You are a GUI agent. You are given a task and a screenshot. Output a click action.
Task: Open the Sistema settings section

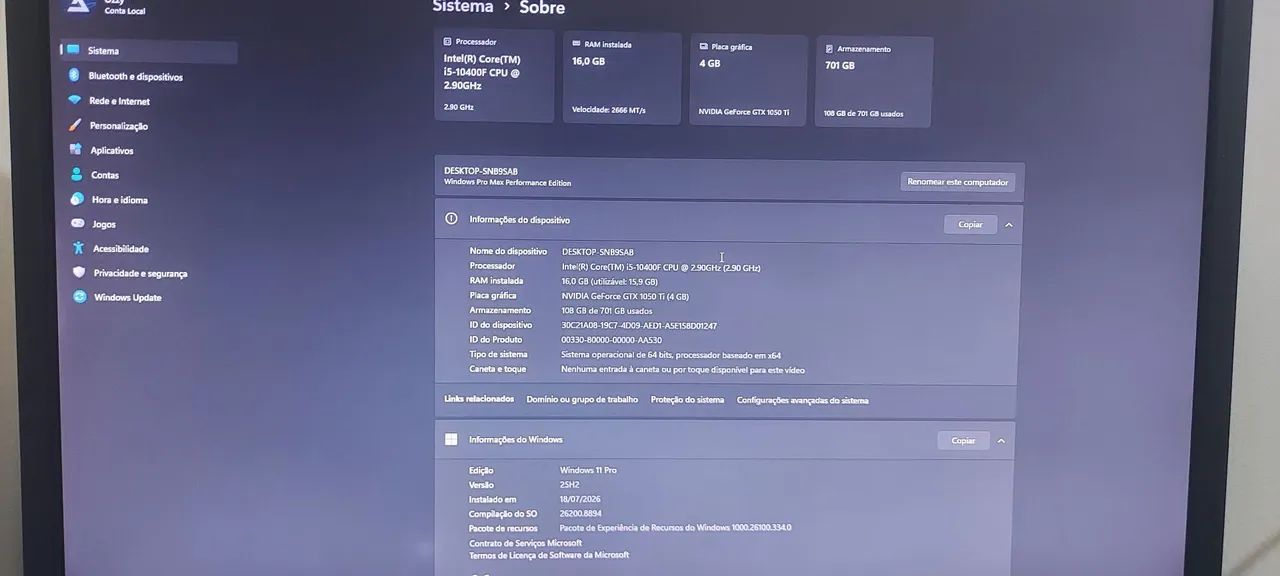(x=149, y=51)
